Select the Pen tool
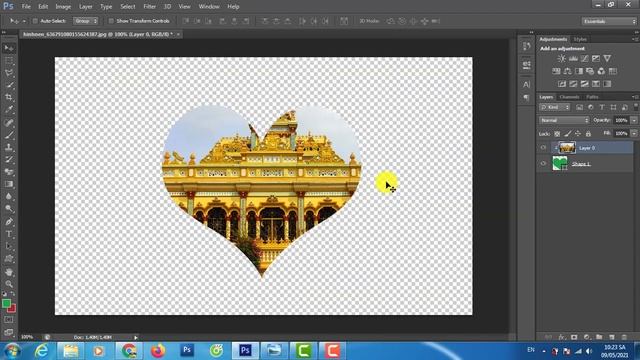The width and height of the screenshot is (640, 360). click(9, 222)
